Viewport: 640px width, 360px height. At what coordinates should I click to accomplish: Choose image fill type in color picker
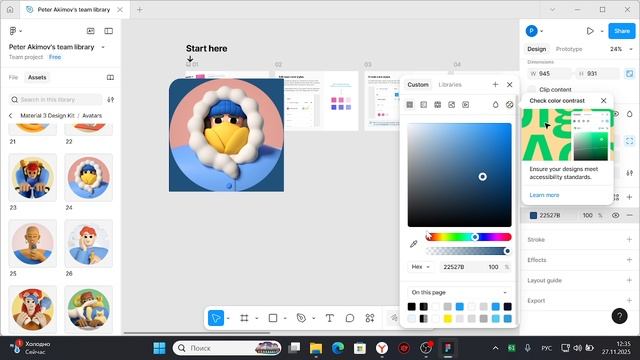tap(451, 105)
